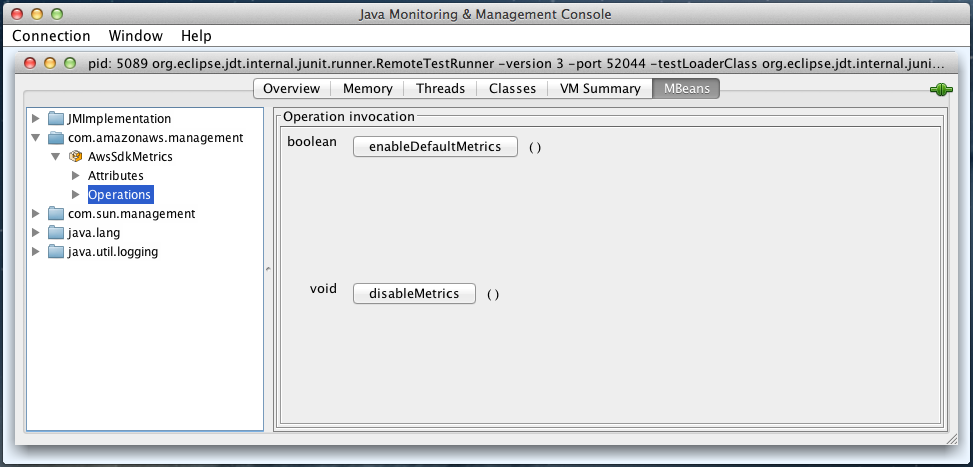The width and height of the screenshot is (973, 467).
Task: Invoke the enableDefaultMetrics operation
Action: coord(435,147)
